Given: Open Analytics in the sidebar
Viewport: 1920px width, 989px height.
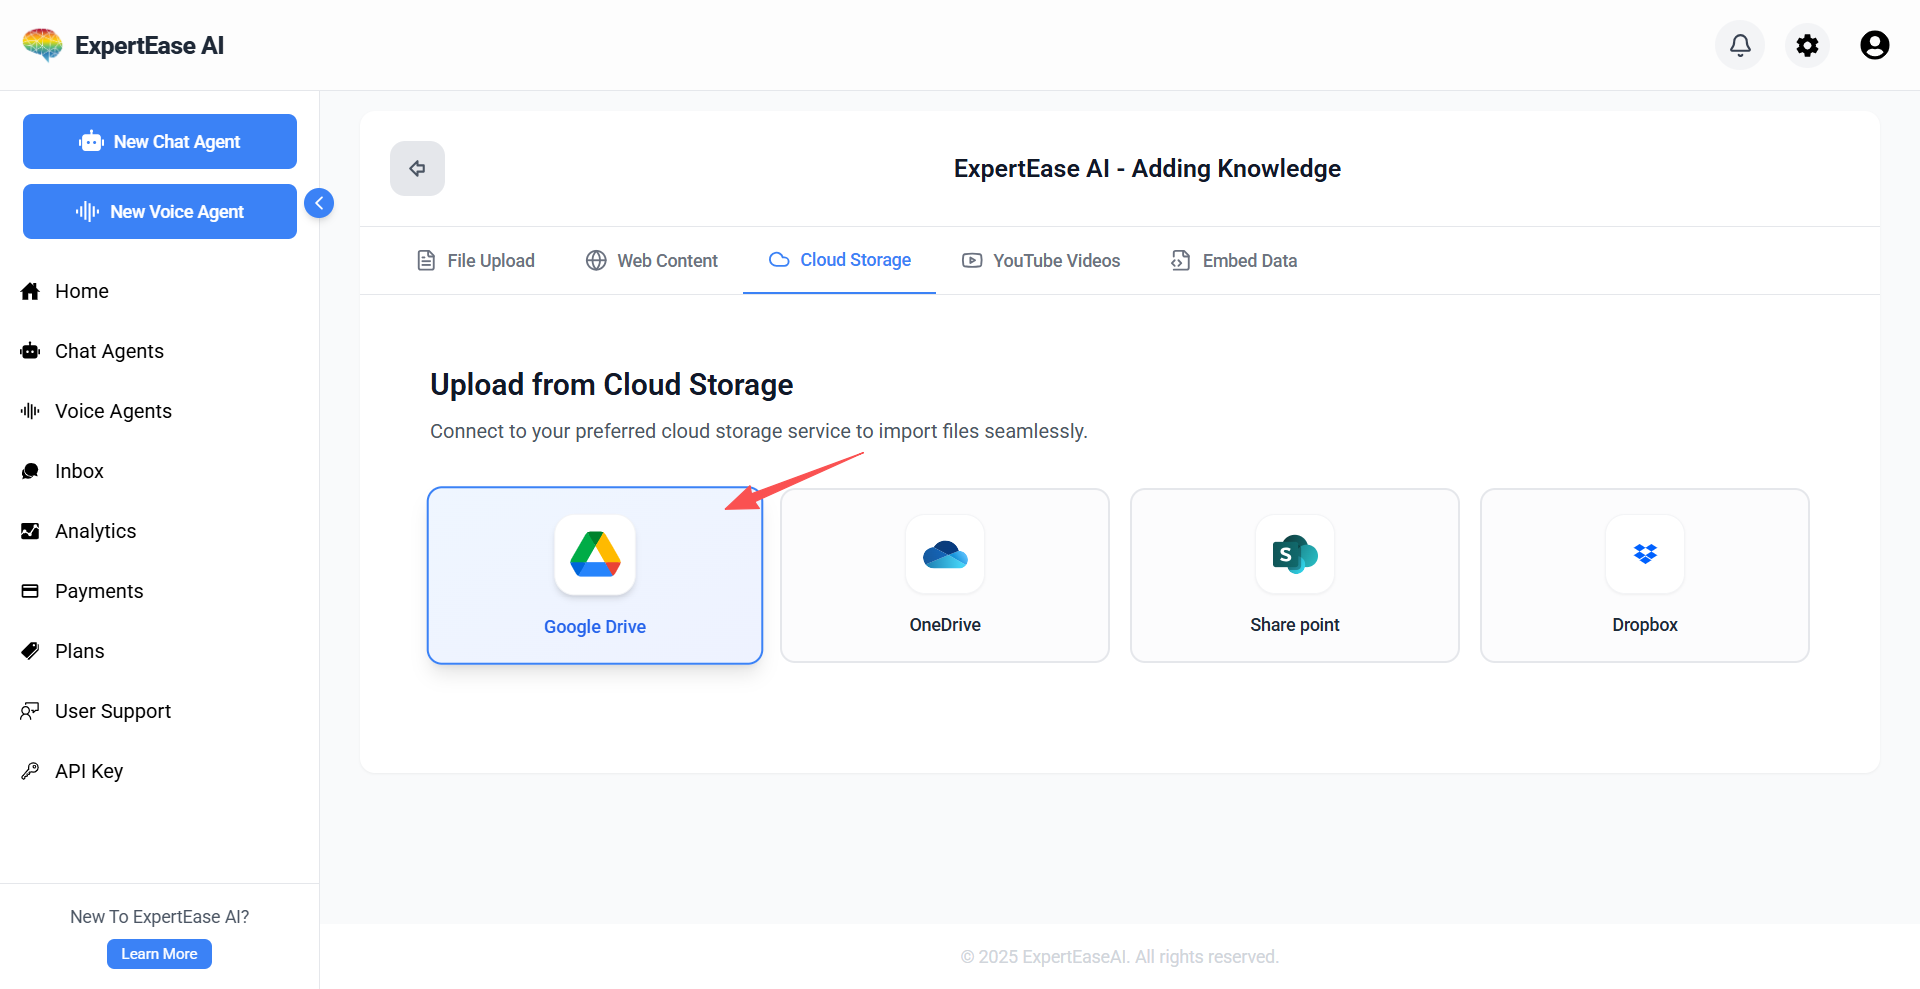Looking at the screenshot, I should pos(95,531).
